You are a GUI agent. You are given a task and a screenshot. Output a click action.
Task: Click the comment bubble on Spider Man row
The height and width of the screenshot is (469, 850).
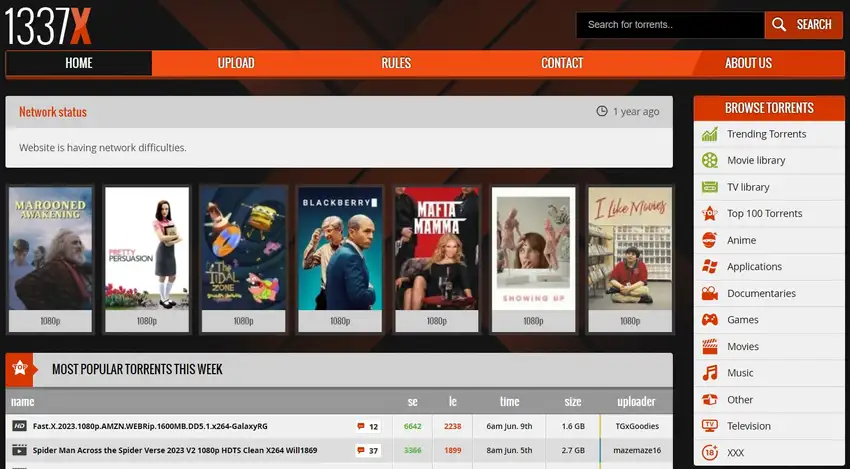(360, 450)
